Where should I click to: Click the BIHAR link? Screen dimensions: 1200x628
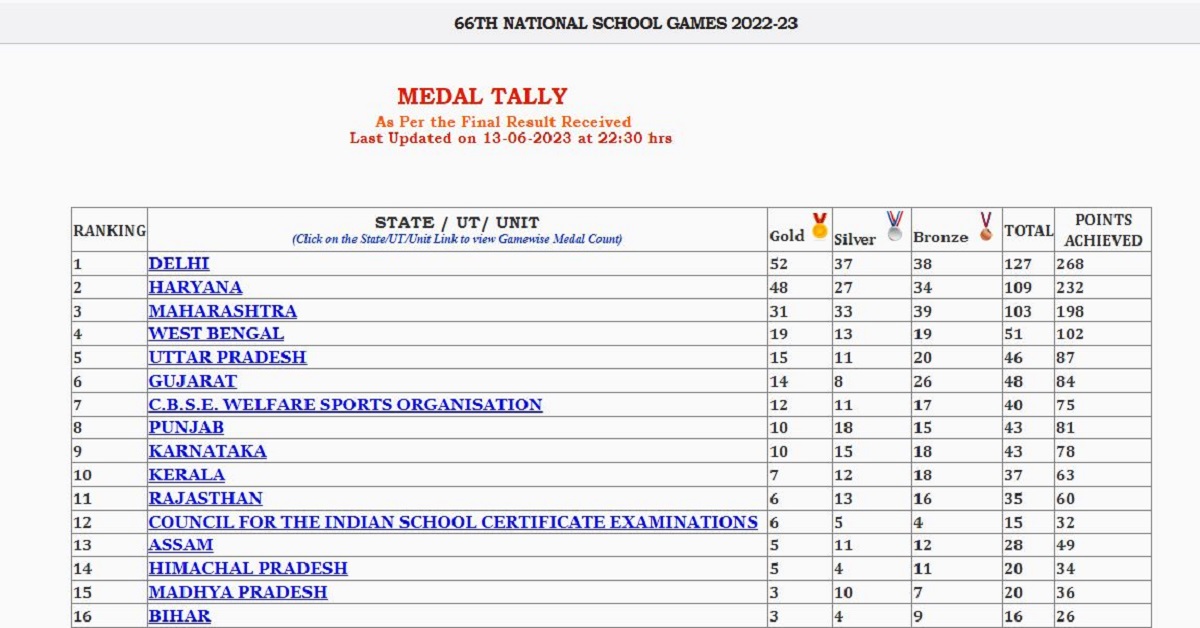(180, 616)
